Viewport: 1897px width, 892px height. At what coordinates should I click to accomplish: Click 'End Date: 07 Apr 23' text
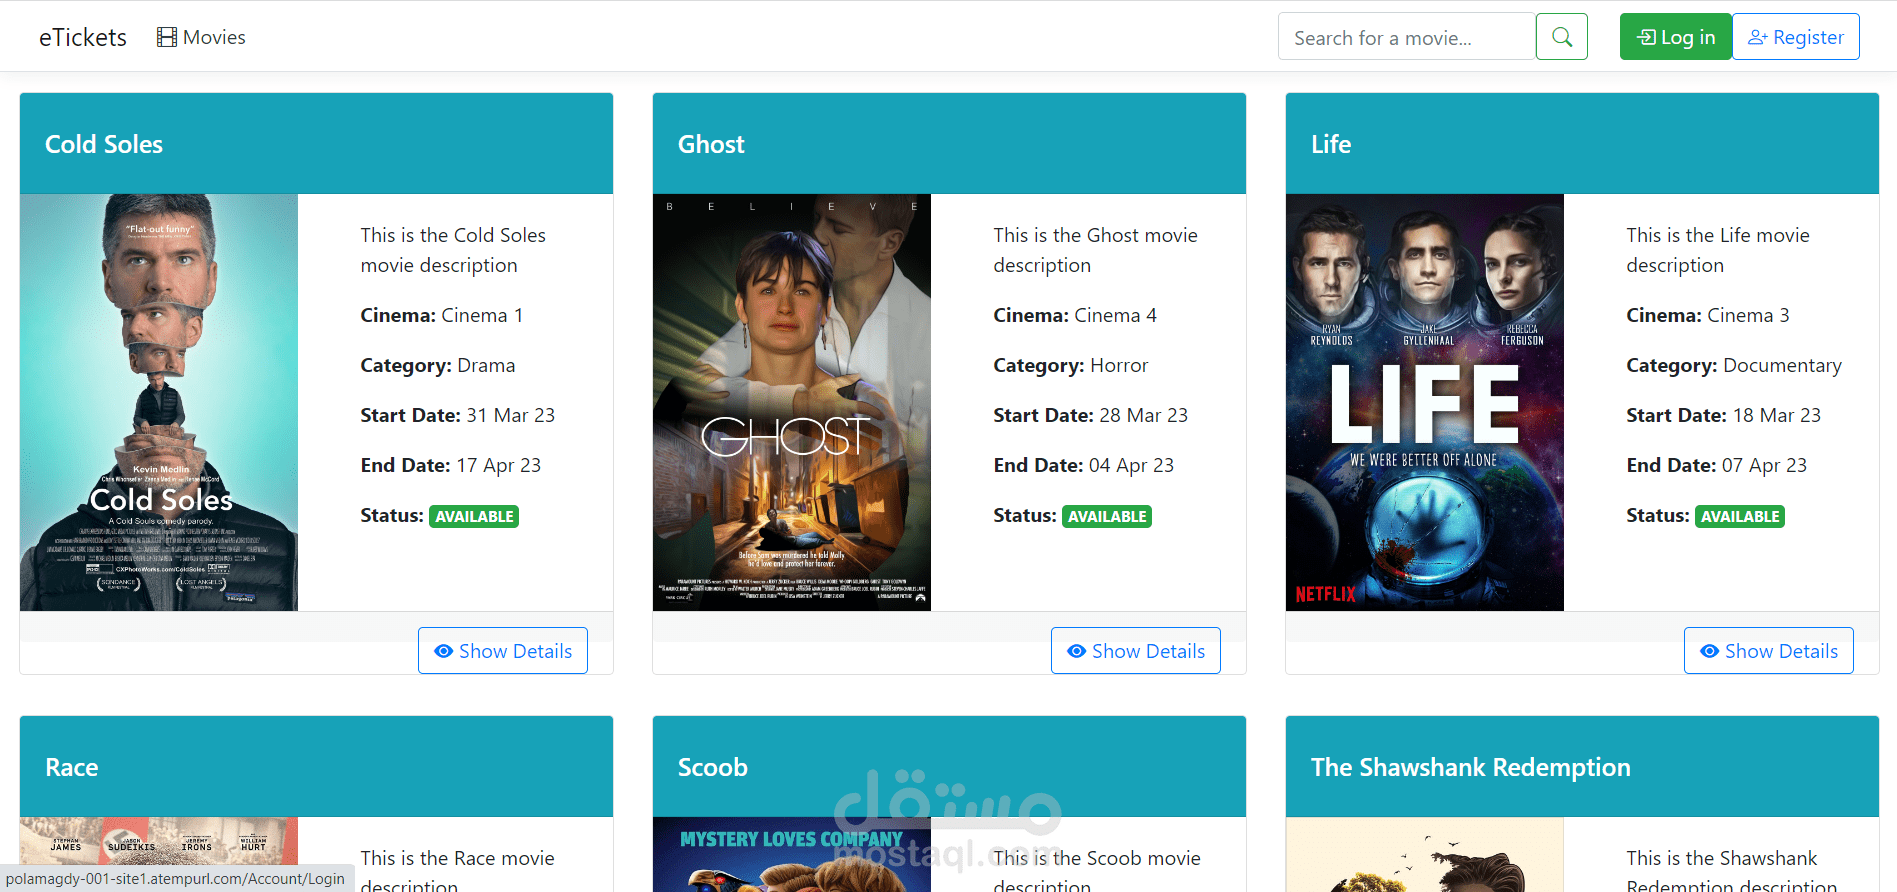click(1717, 465)
